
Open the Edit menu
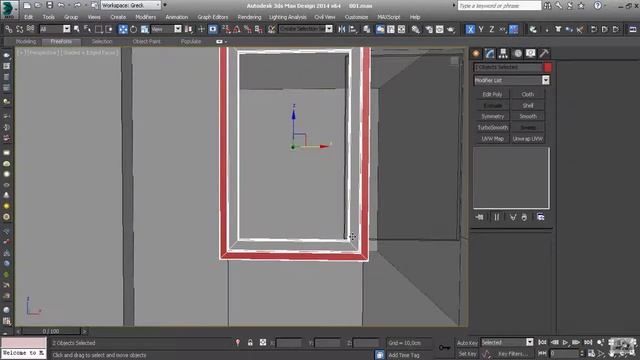pyautogui.click(x=29, y=17)
